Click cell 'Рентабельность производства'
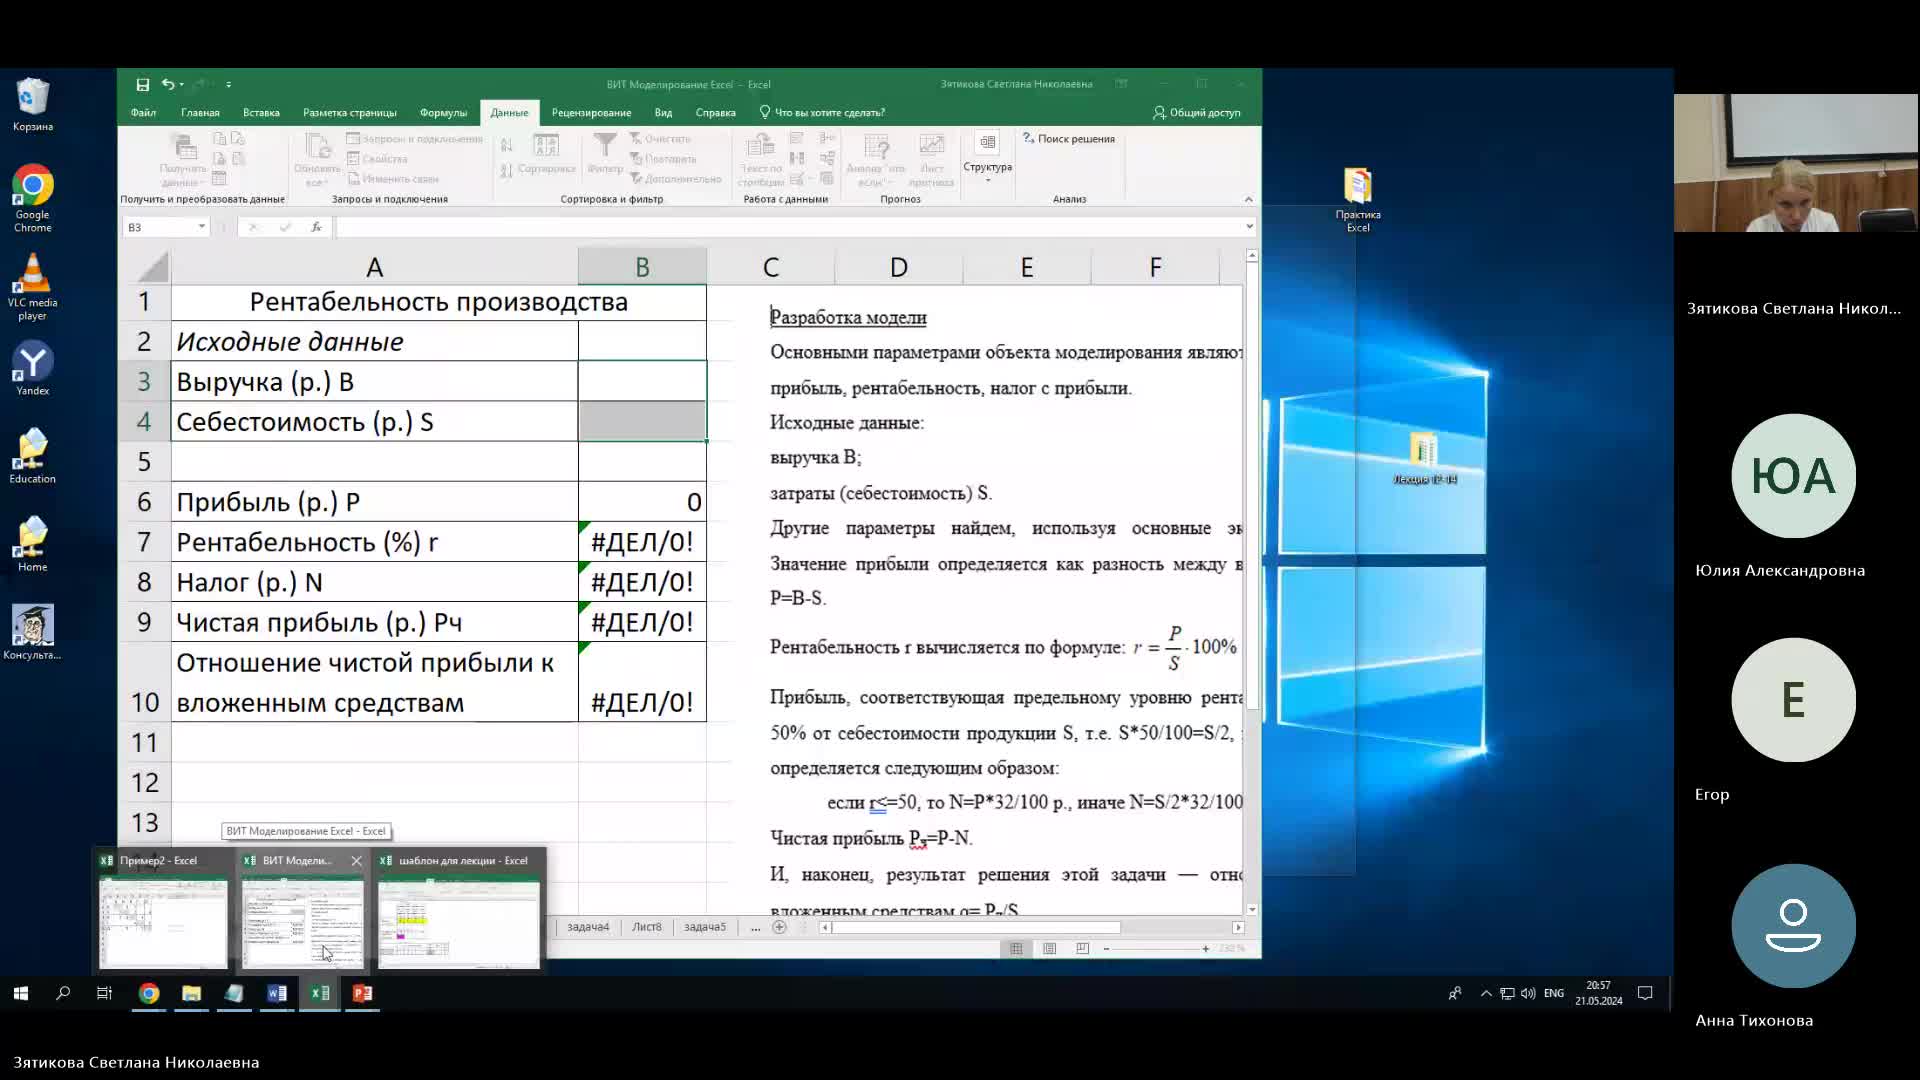 (x=439, y=302)
